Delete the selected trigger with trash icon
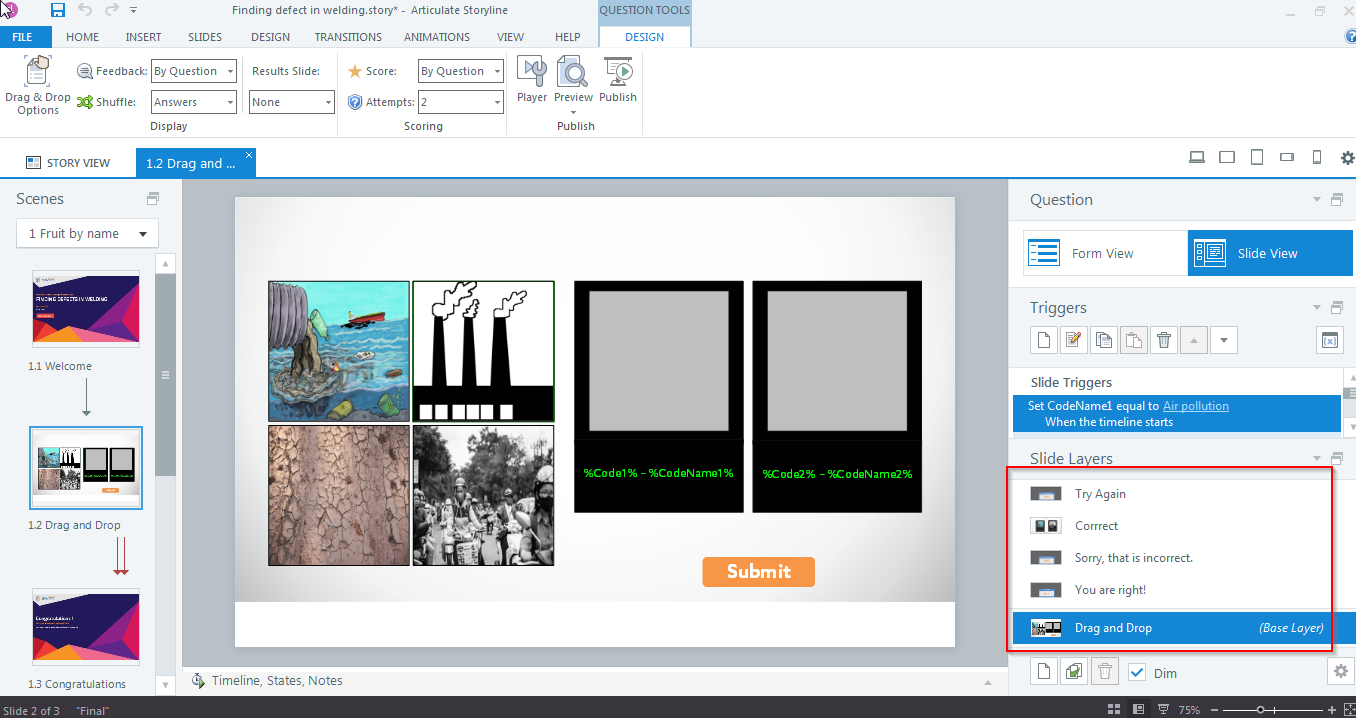The width and height of the screenshot is (1356, 718). (1164, 340)
